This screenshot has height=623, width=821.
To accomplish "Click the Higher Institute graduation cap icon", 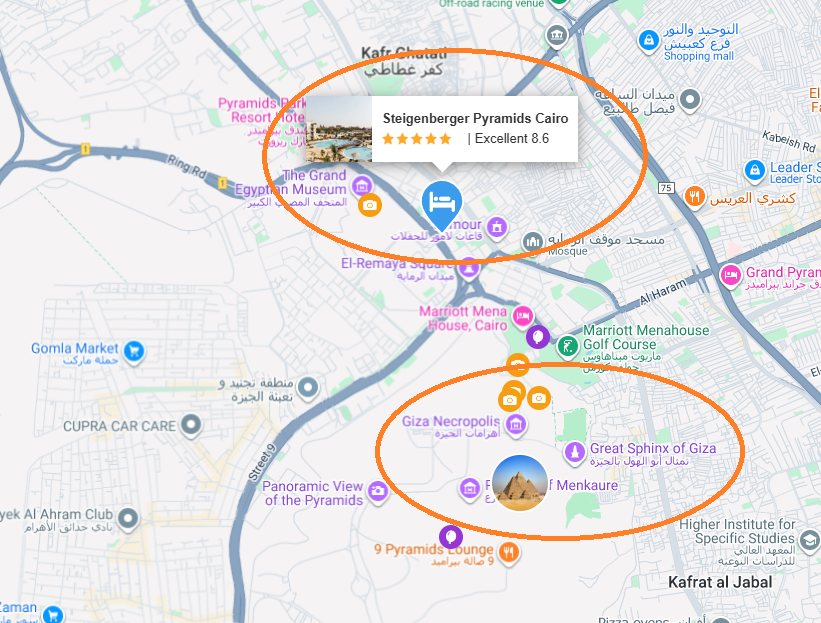I will click(x=809, y=540).
